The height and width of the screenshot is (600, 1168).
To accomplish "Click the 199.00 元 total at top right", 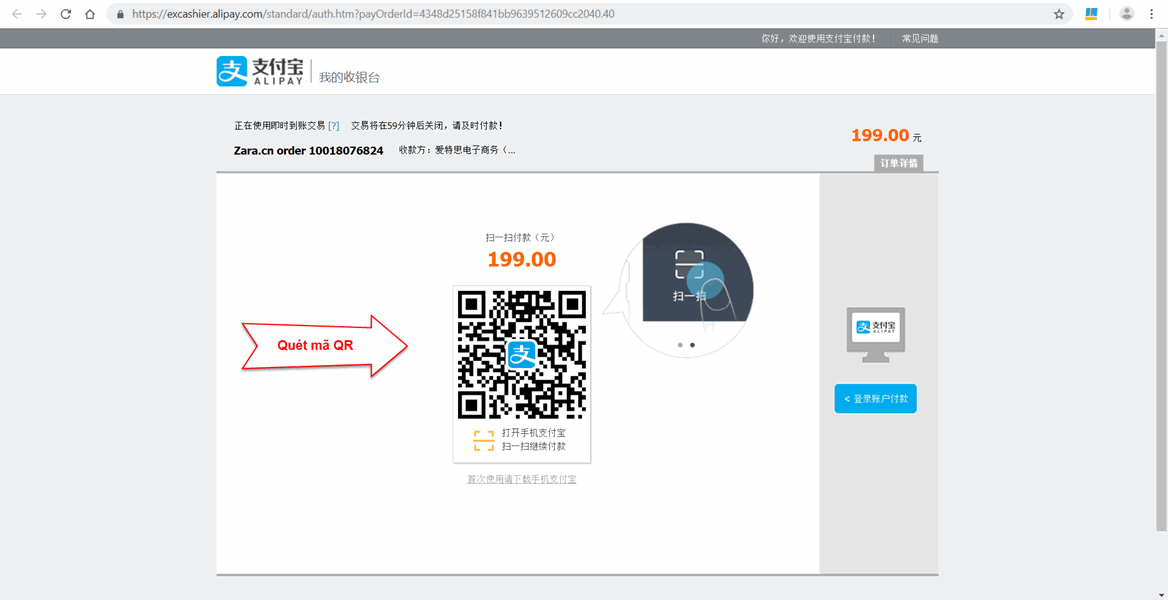I will (x=886, y=136).
